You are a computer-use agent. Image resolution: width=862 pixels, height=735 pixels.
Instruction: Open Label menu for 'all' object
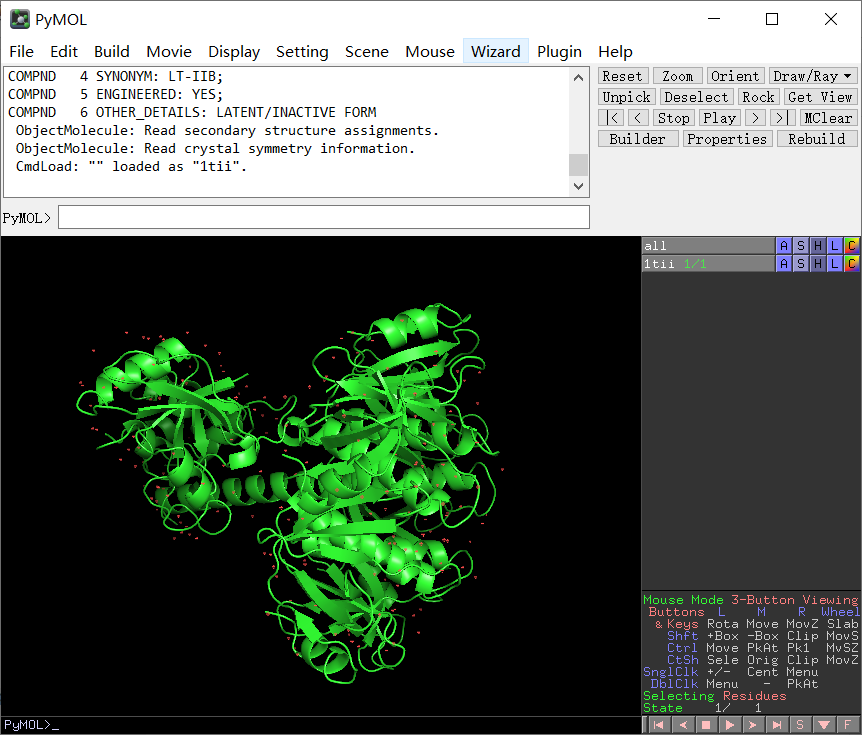[835, 246]
